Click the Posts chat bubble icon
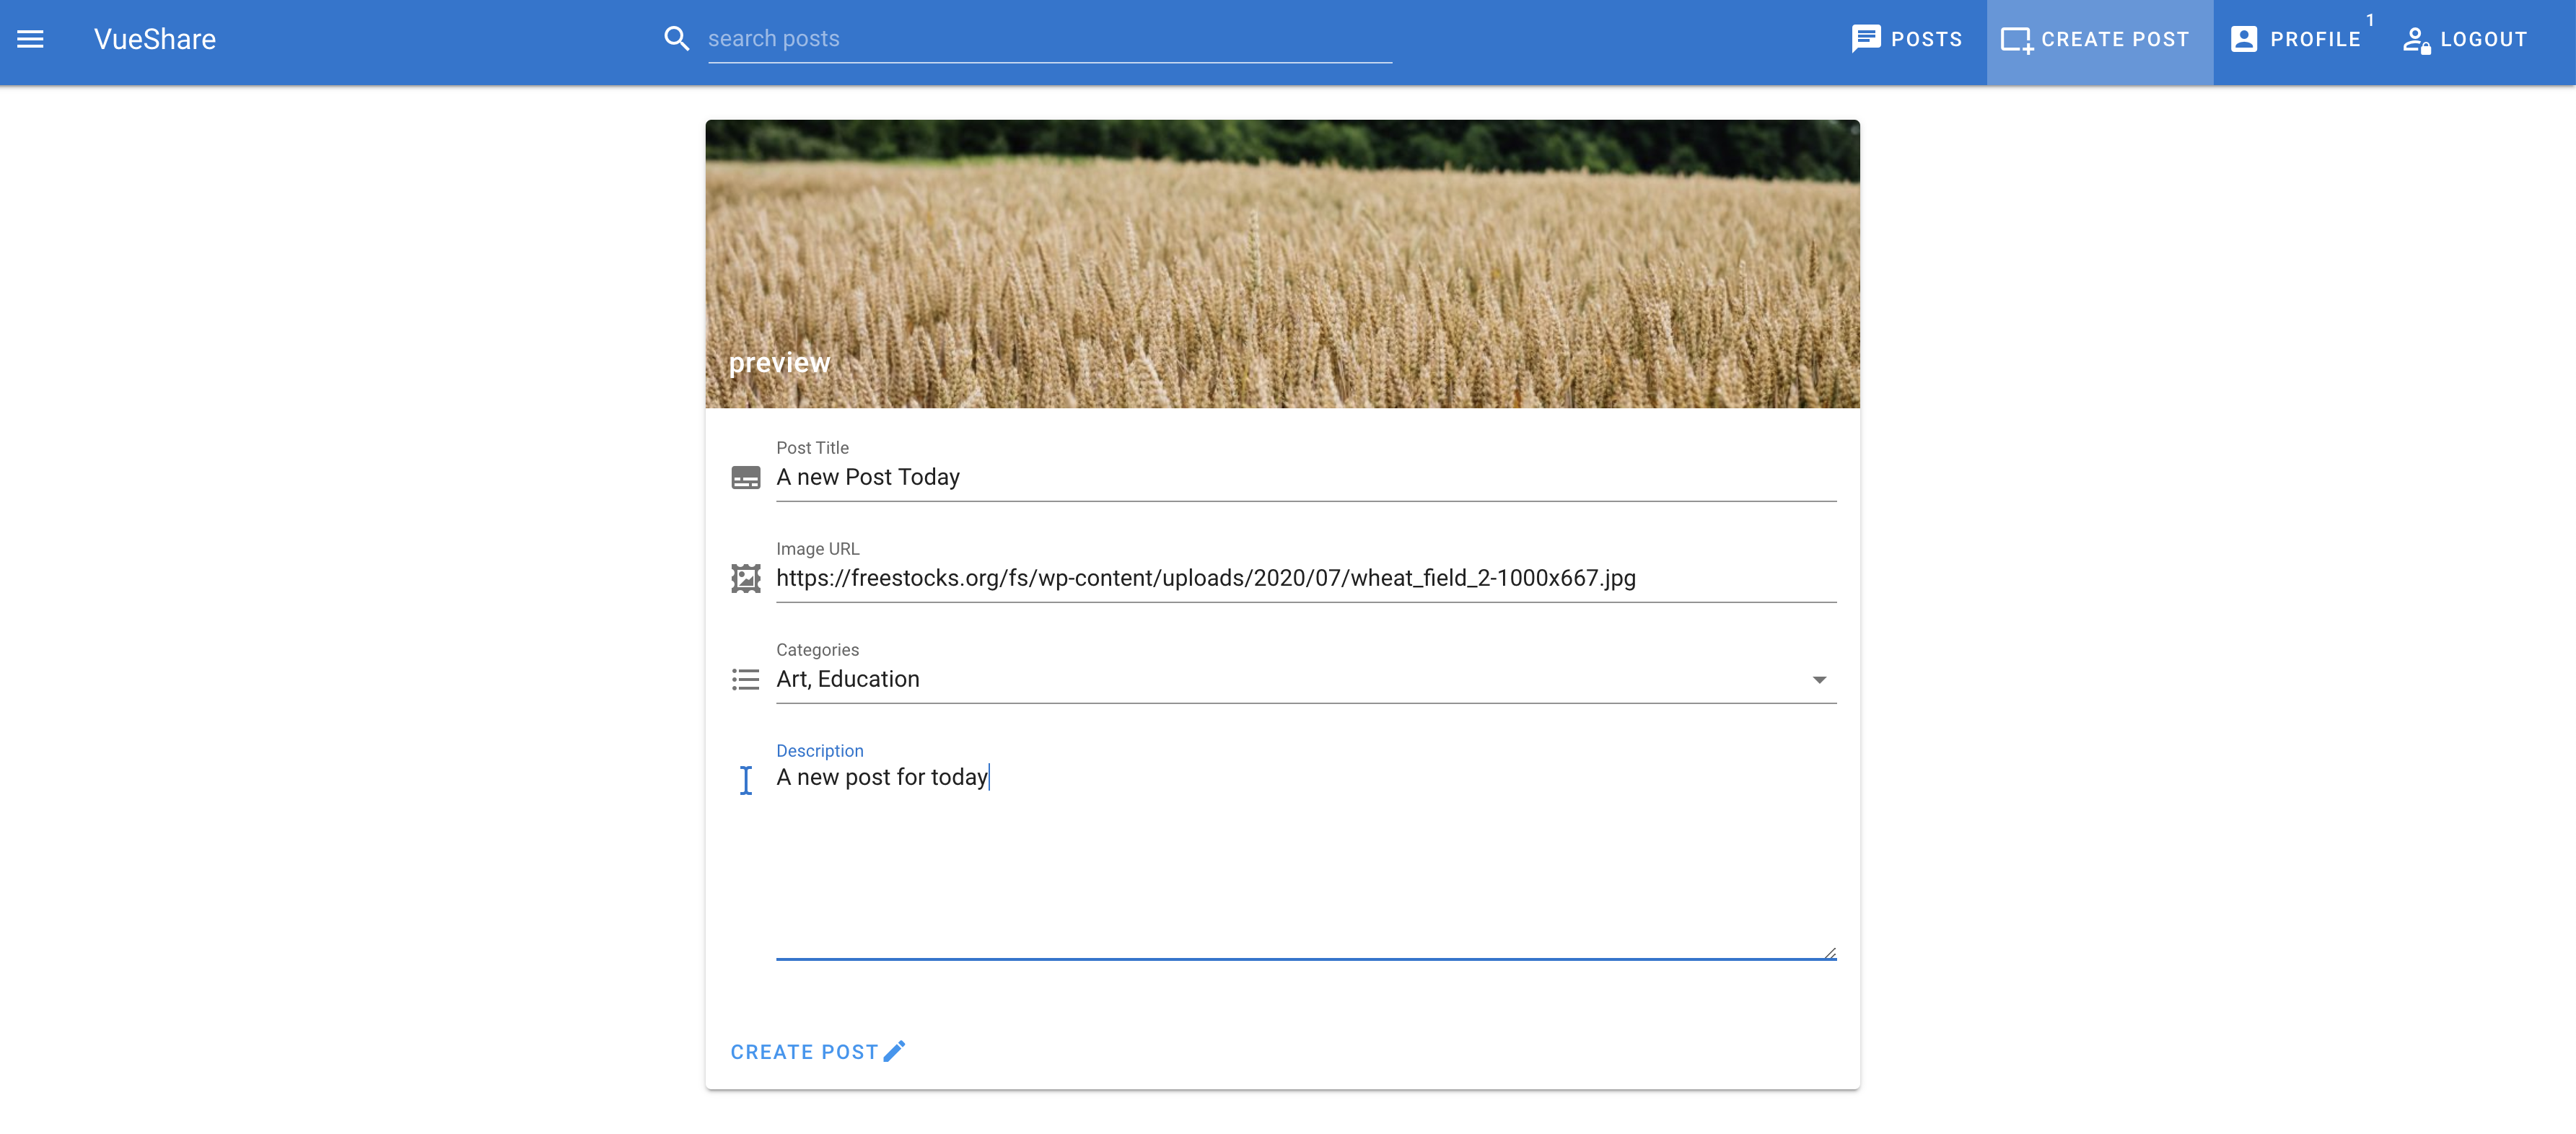The image size is (2576, 1134). 1865,39
